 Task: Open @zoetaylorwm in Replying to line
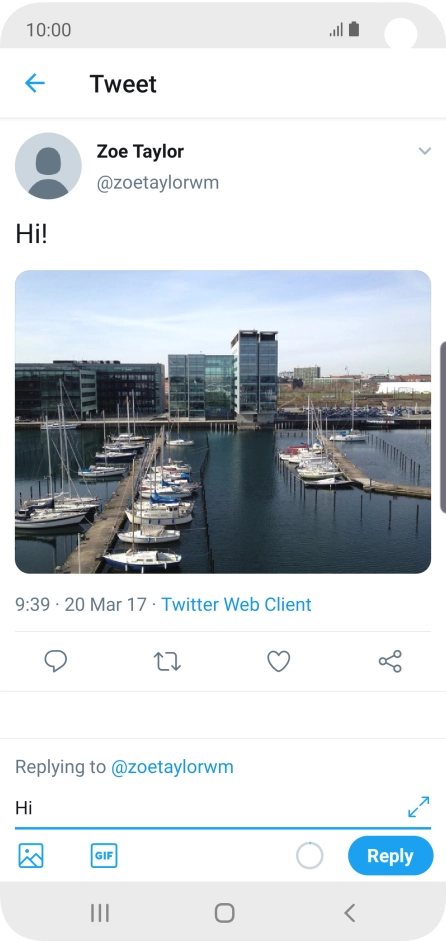pos(172,766)
